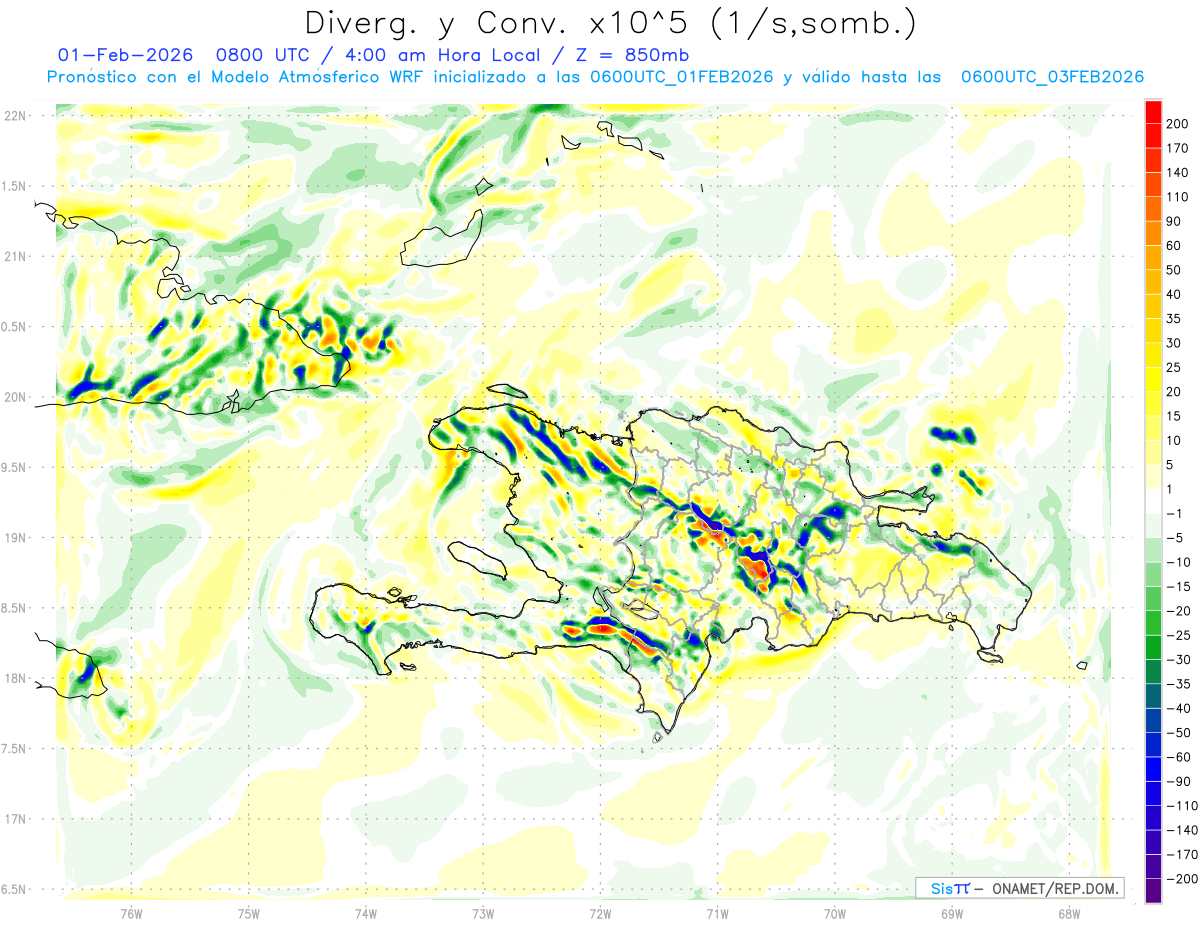This screenshot has height=927, width=1200.
Task: Click the legend value -25
Action: 1178,635
